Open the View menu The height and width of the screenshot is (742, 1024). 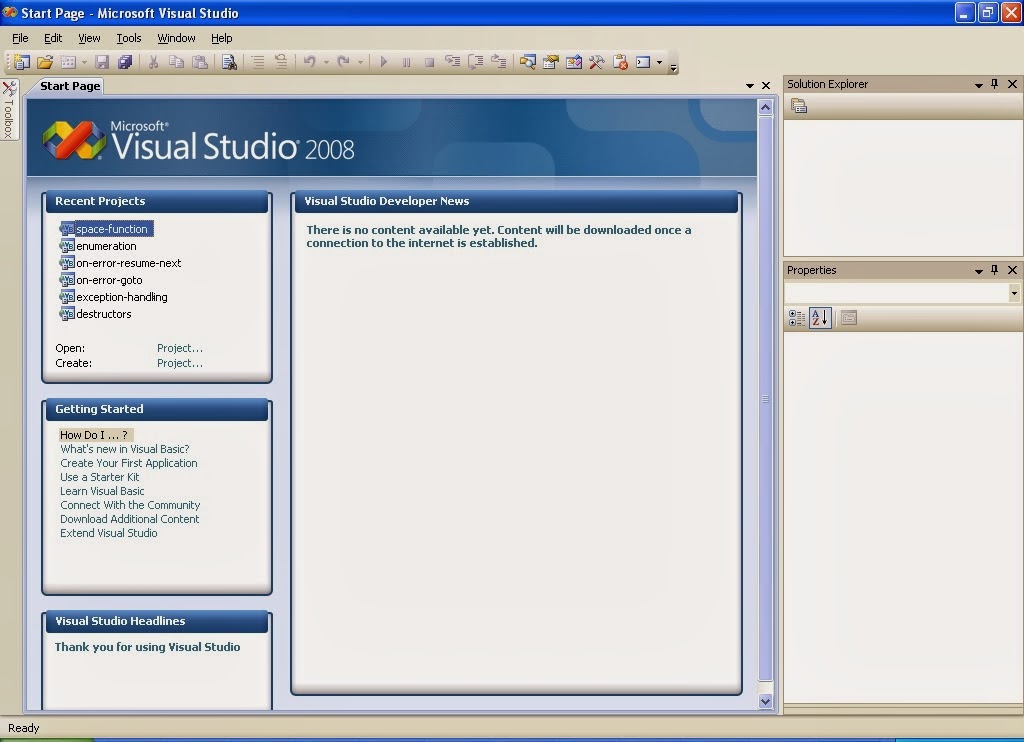click(89, 38)
